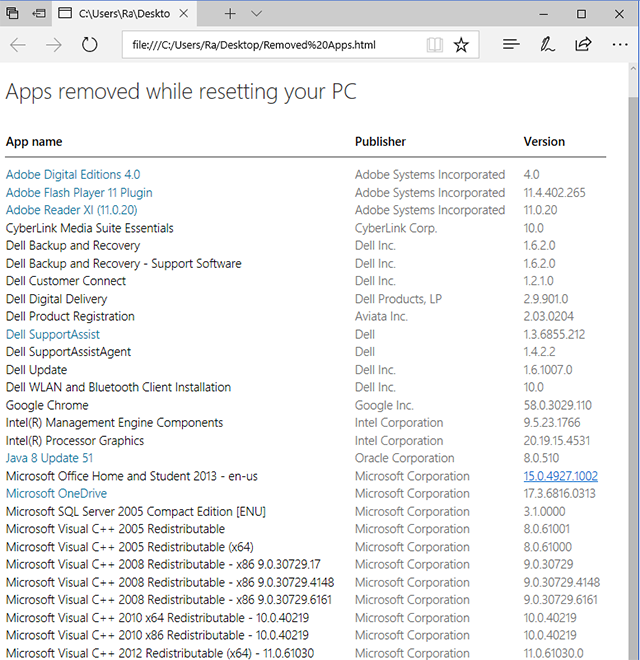Viewport: 640px width, 660px height.
Task: Select the C:\Users\Ra\Deskto tab
Action: tap(124, 13)
